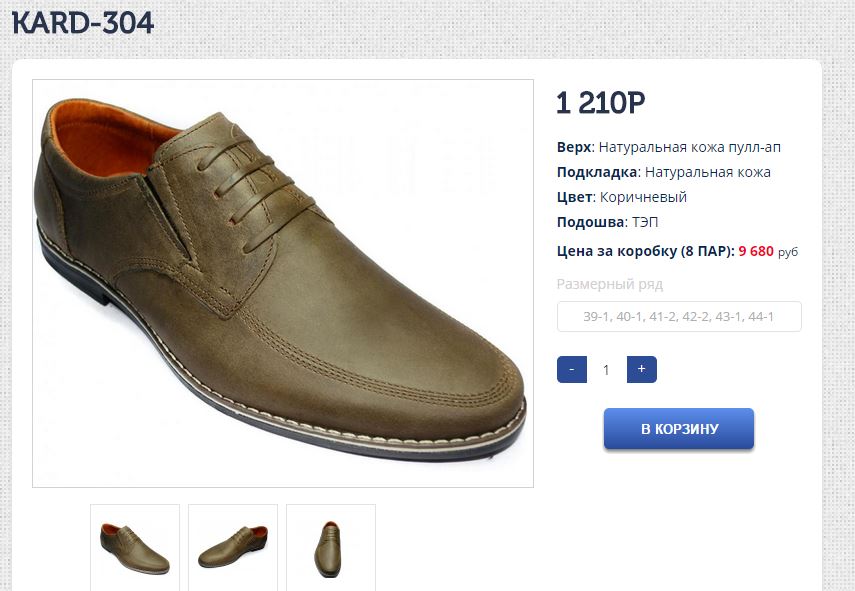Click the Размерный ряд label
Screen dimensions: 855x591
(x=610, y=284)
